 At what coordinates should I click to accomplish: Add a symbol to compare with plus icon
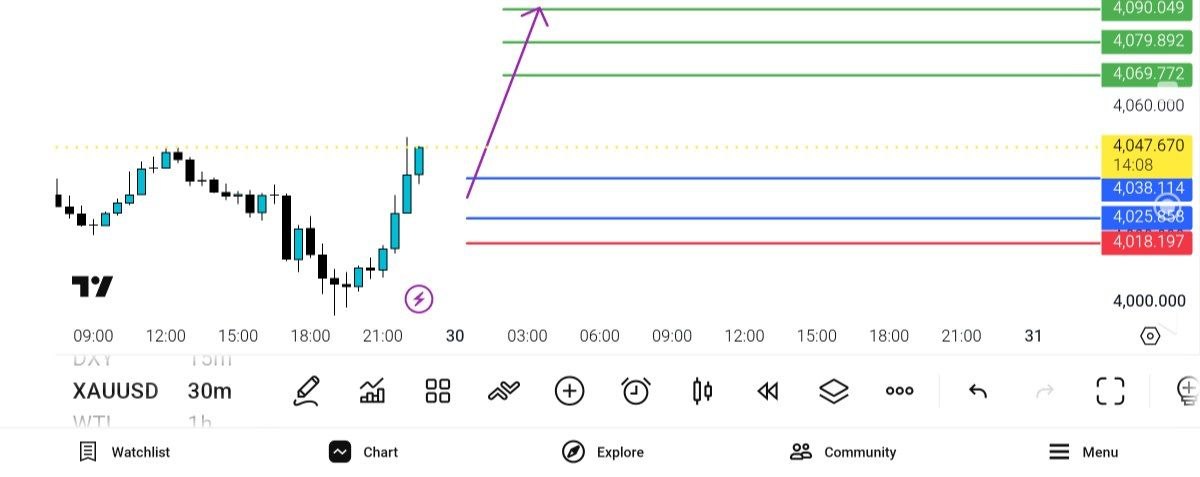tap(569, 391)
